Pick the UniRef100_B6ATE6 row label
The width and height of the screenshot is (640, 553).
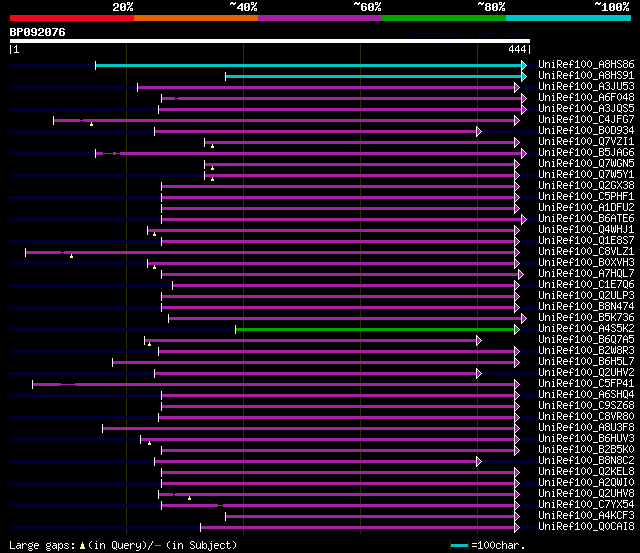click(586, 219)
